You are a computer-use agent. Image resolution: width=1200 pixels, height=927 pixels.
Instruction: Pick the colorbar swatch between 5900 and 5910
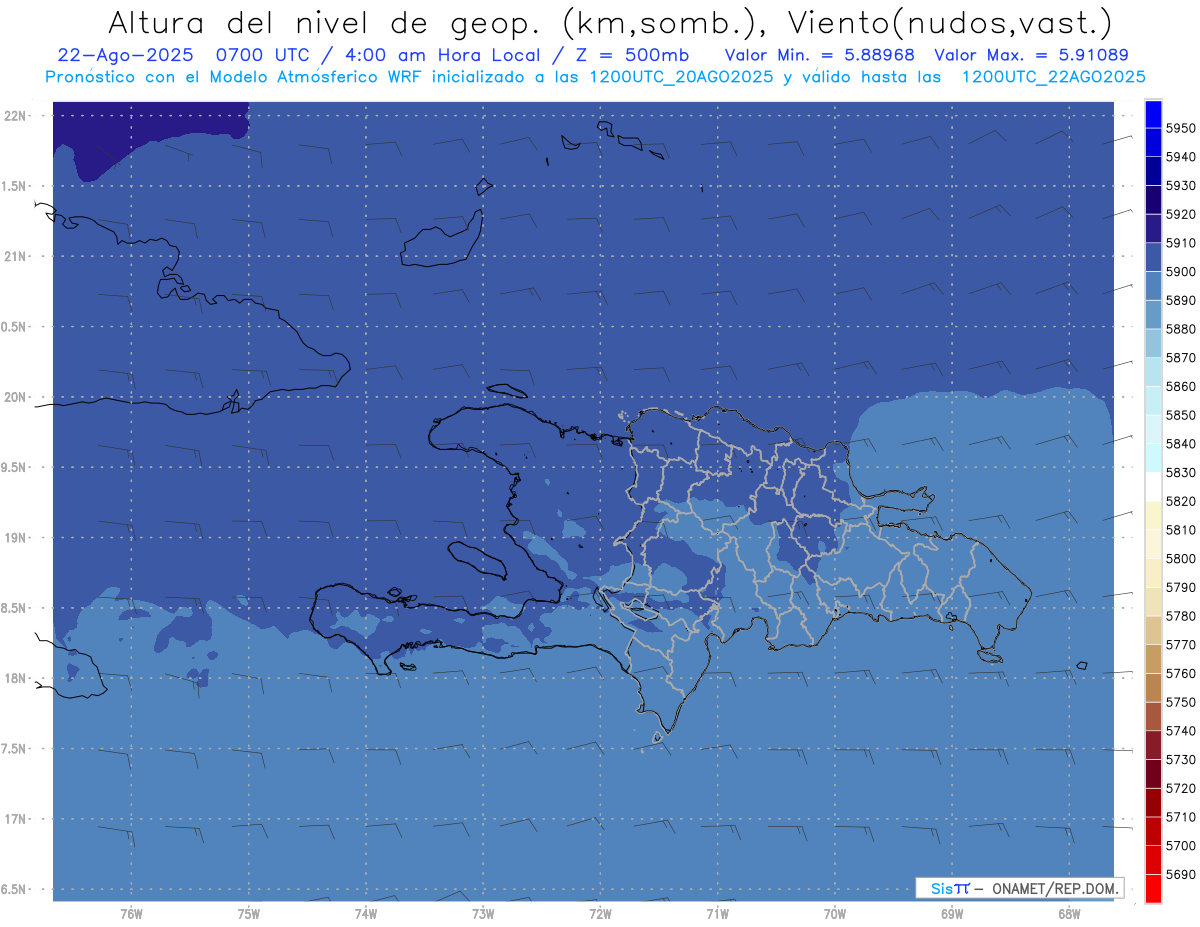tap(1153, 257)
